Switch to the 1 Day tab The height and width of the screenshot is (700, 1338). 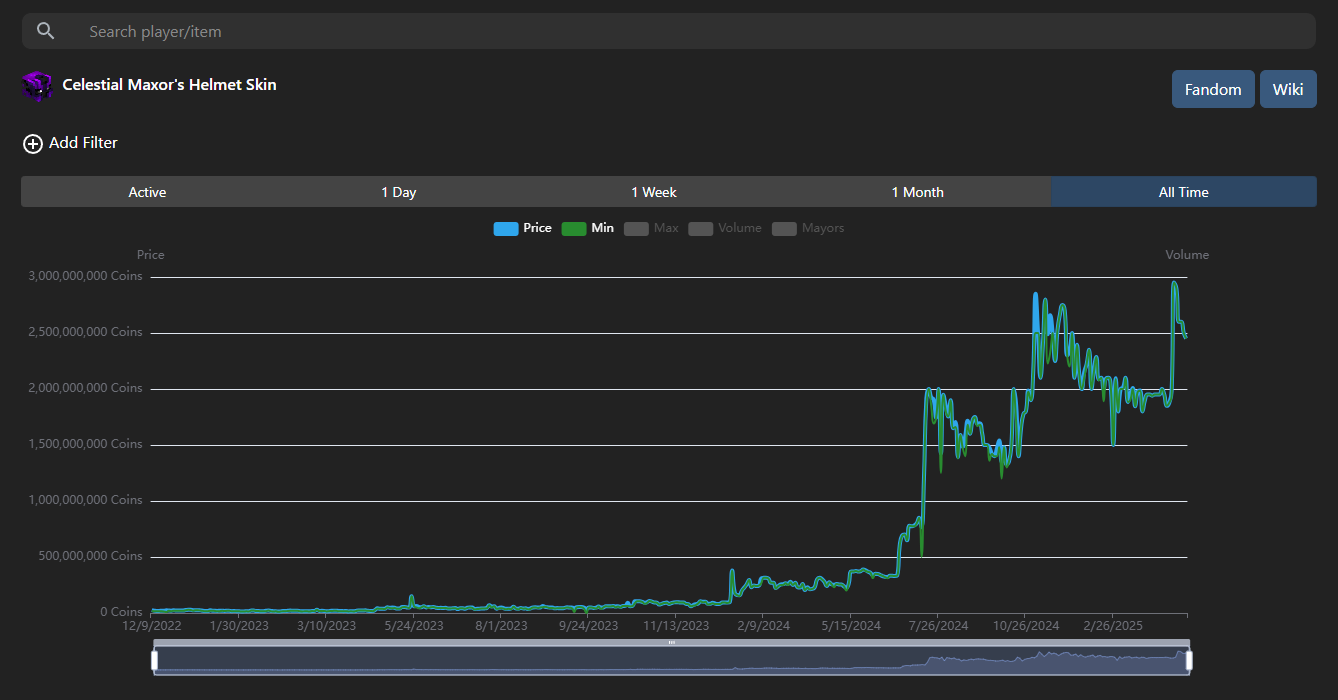point(399,192)
